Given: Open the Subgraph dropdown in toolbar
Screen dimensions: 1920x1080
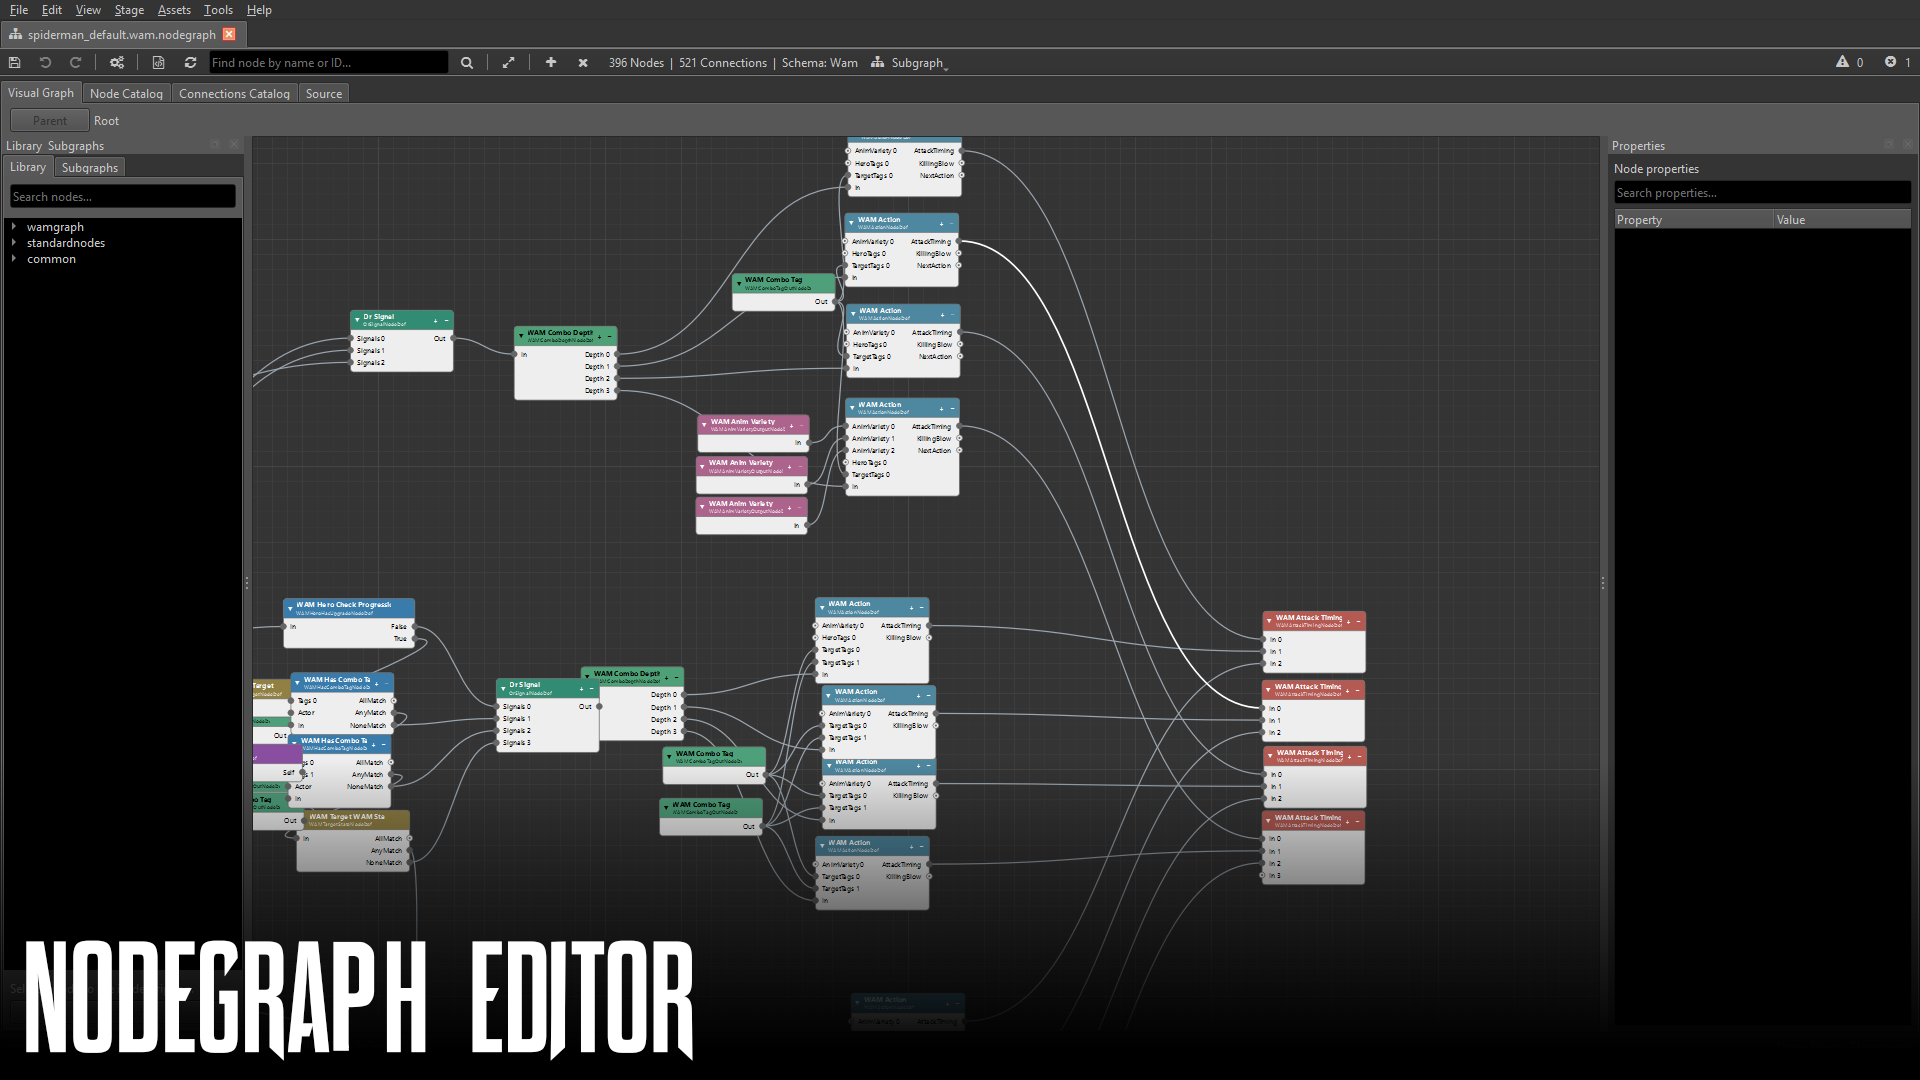Looking at the screenshot, I should (x=909, y=63).
